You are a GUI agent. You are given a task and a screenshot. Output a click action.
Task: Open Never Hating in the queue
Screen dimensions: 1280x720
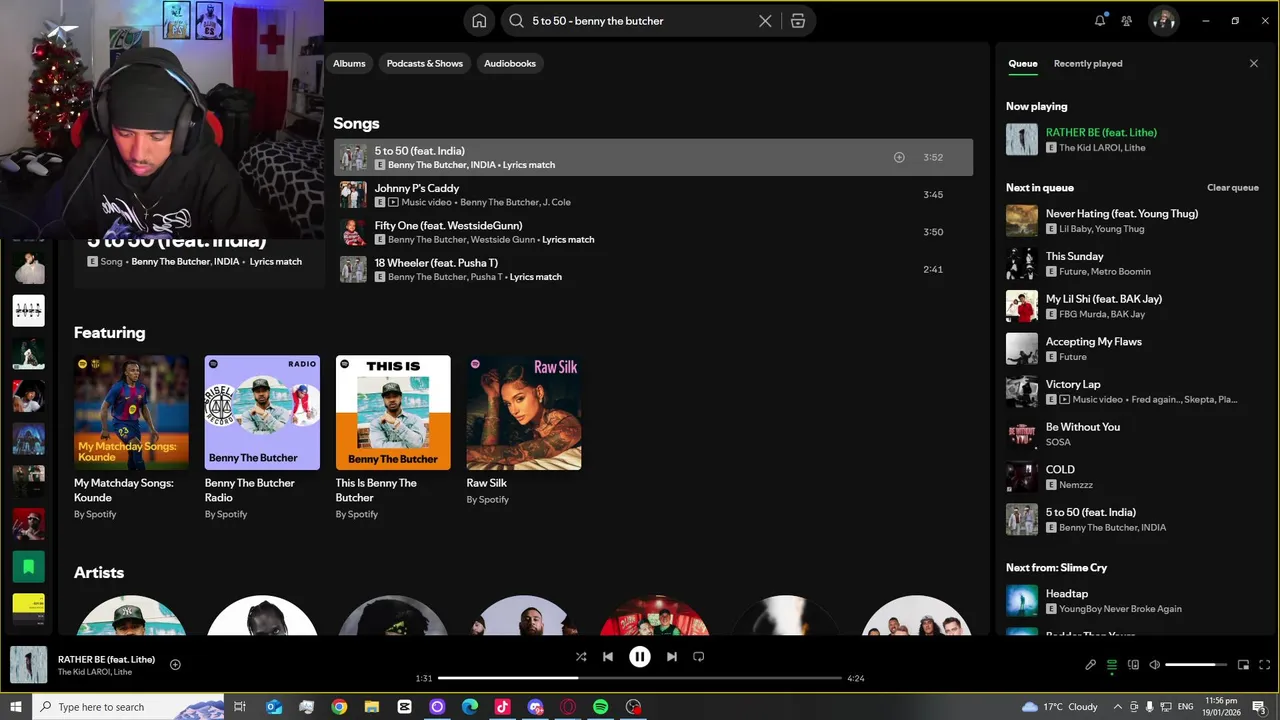pyautogui.click(x=1132, y=221)
